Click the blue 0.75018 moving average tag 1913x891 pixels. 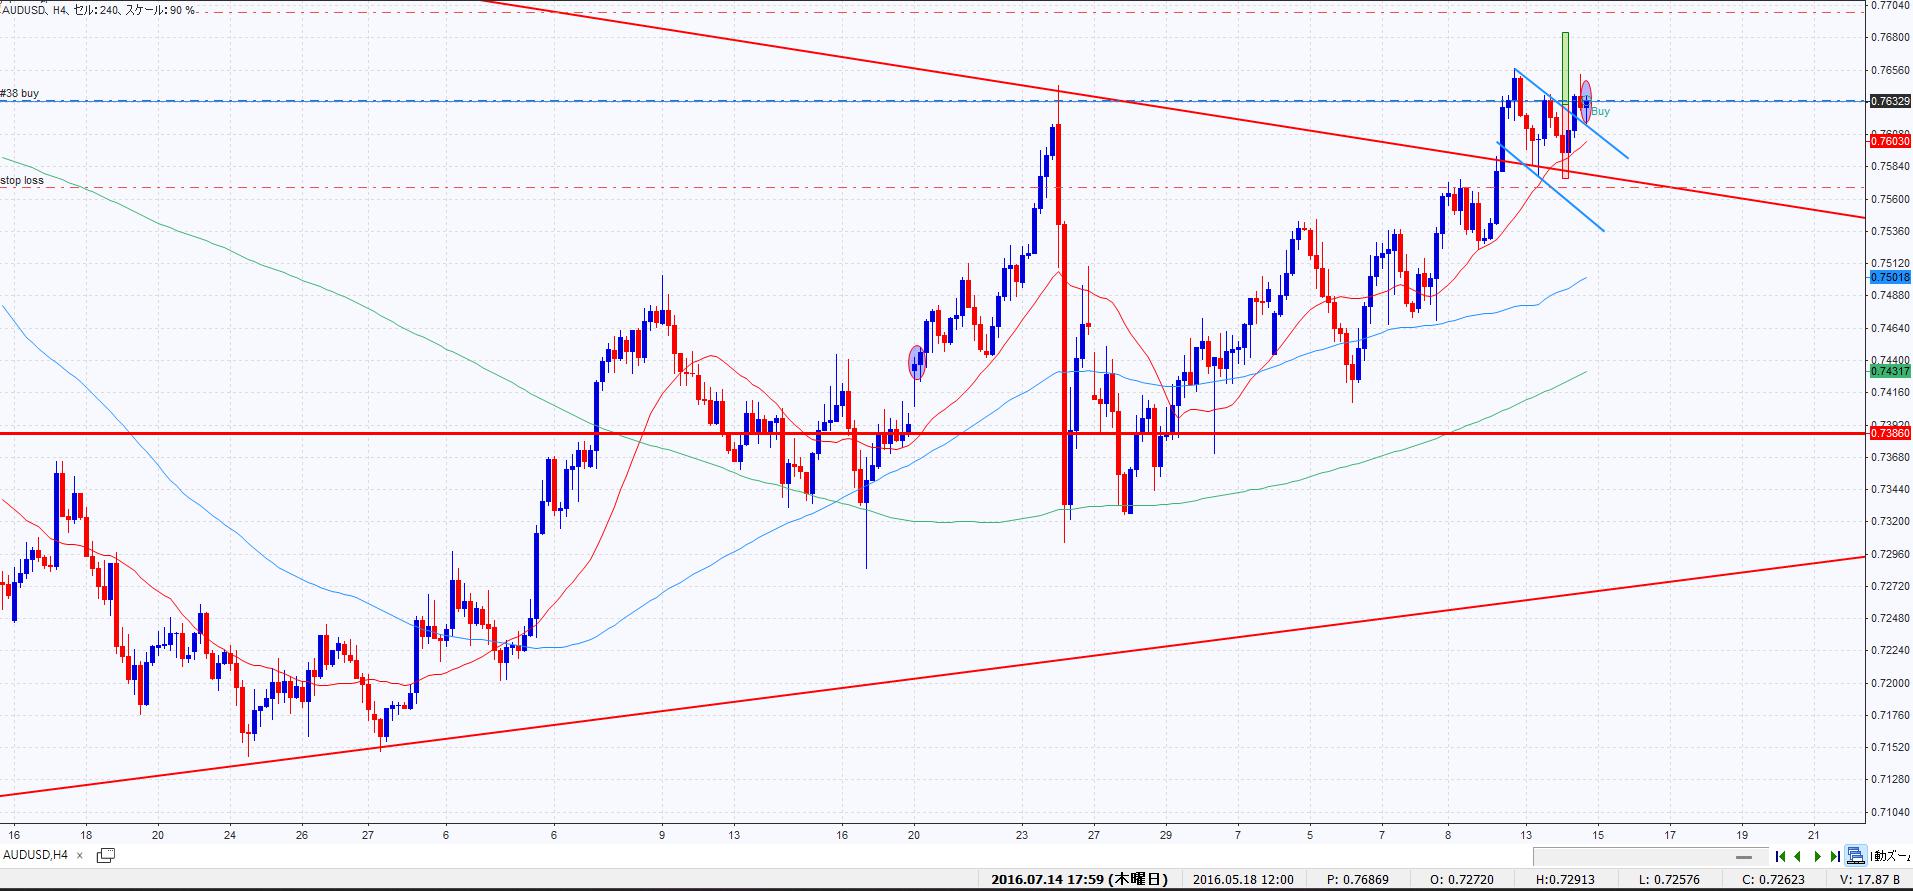(x=1890, y=277)
